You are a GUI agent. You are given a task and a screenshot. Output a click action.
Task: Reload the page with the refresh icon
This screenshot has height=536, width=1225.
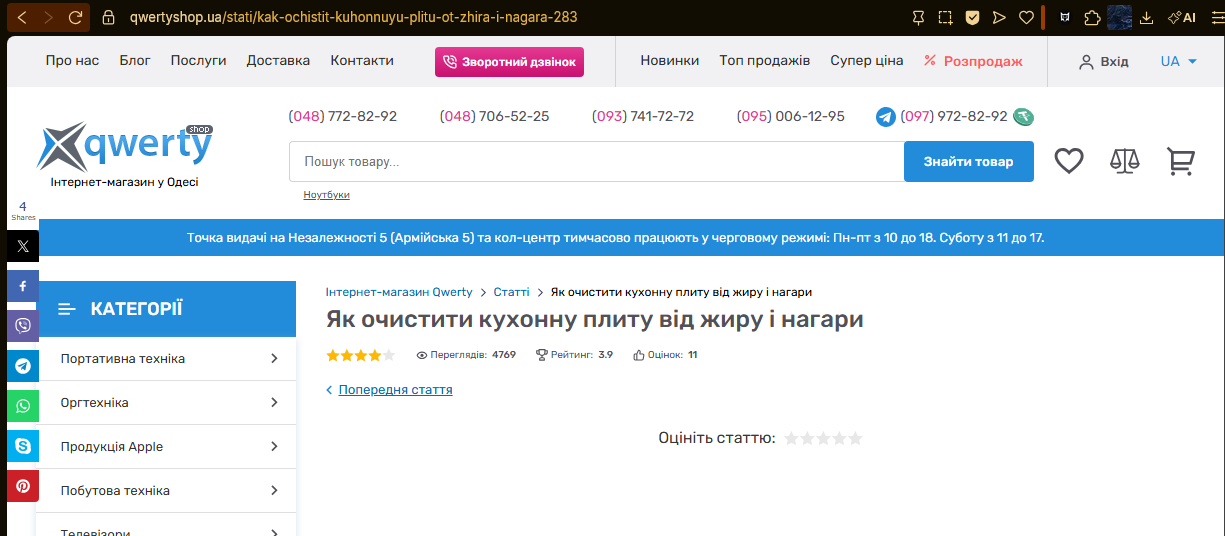76,17
